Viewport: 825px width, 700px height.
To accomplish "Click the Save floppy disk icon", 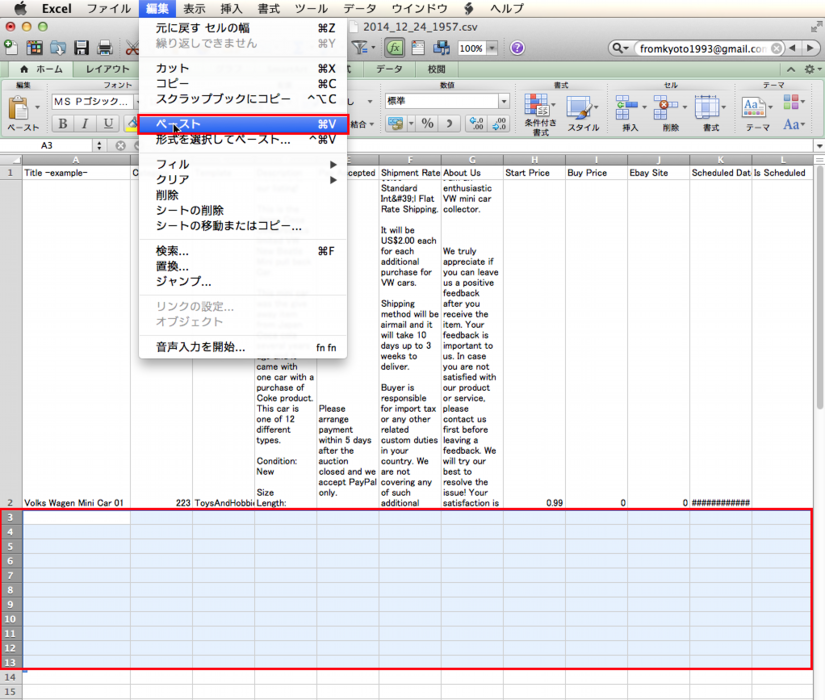I will coord(81,48).
